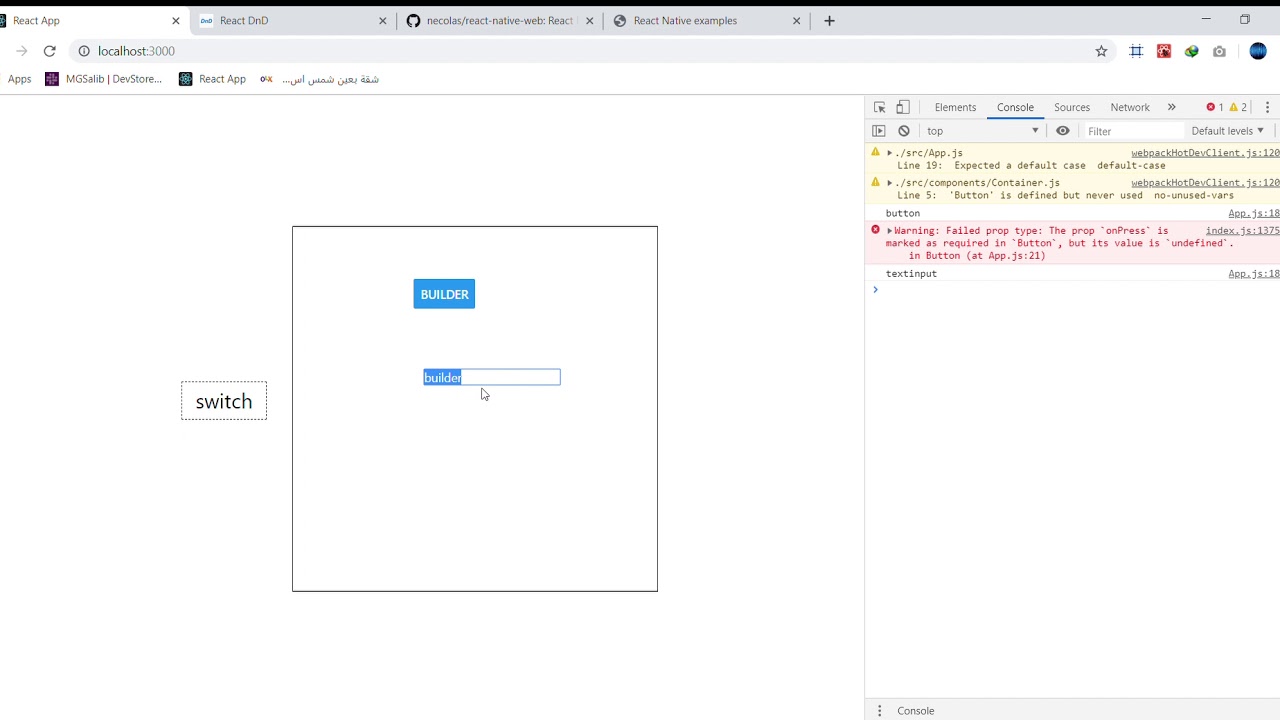1280x720 pixels.
Task: Clear the console with the ban icon
Action: [x=904, y=131]
